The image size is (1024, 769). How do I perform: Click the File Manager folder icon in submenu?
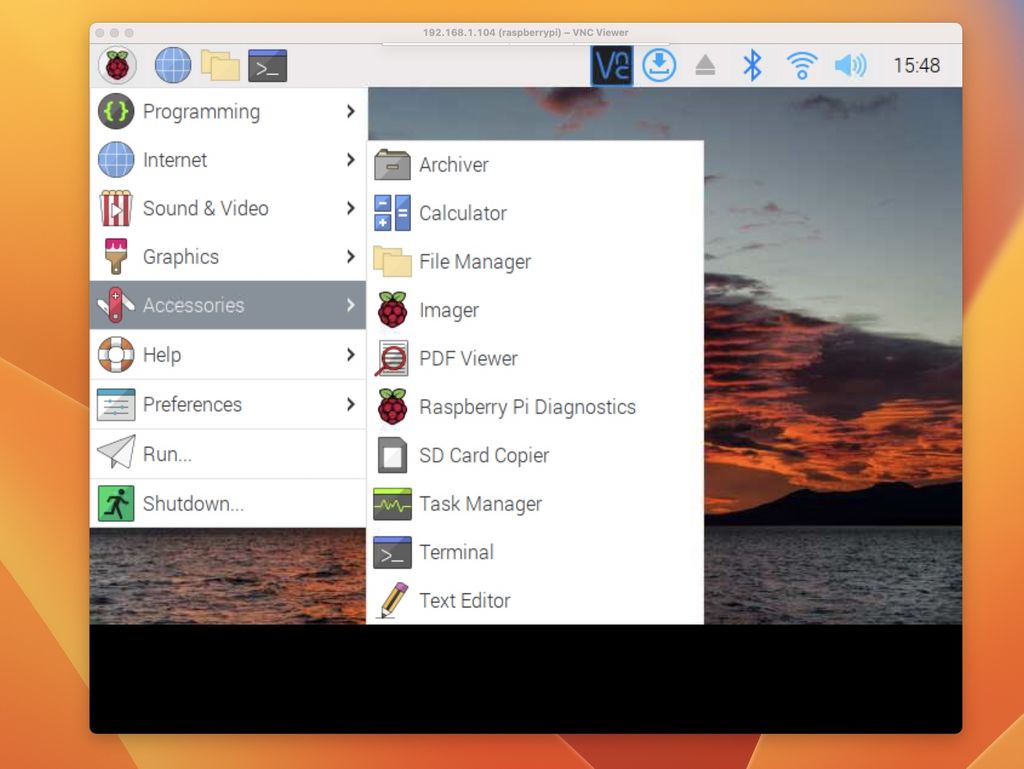click(392, 261)
